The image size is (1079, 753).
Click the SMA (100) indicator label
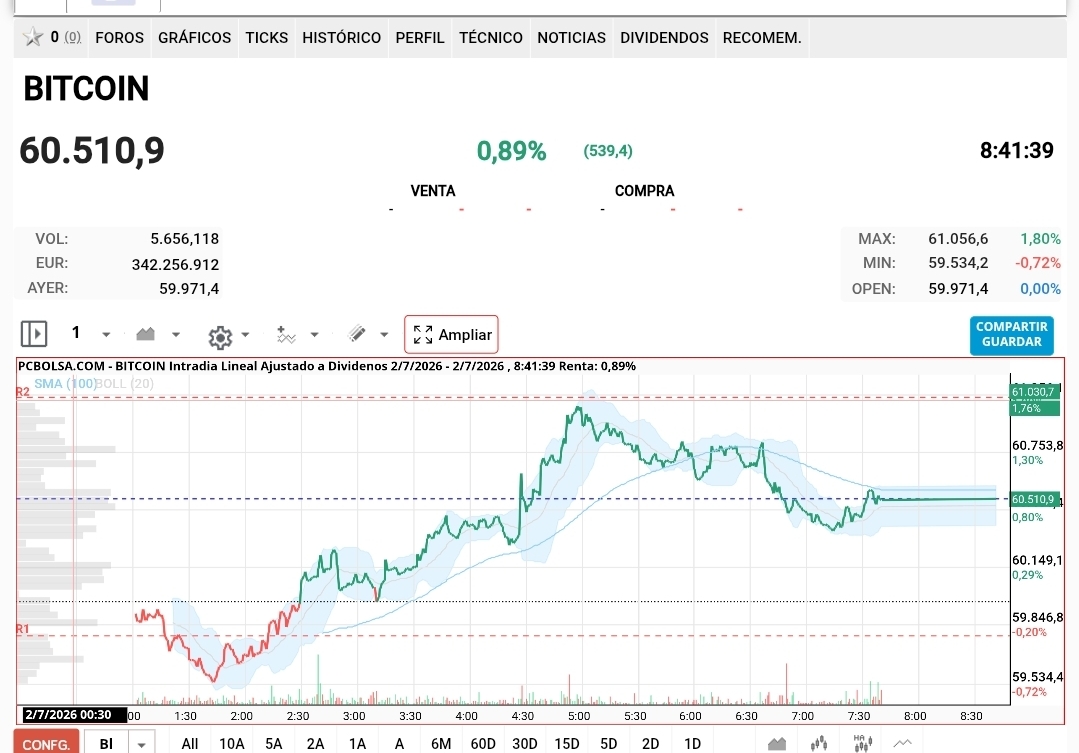(x=65, y=383)
